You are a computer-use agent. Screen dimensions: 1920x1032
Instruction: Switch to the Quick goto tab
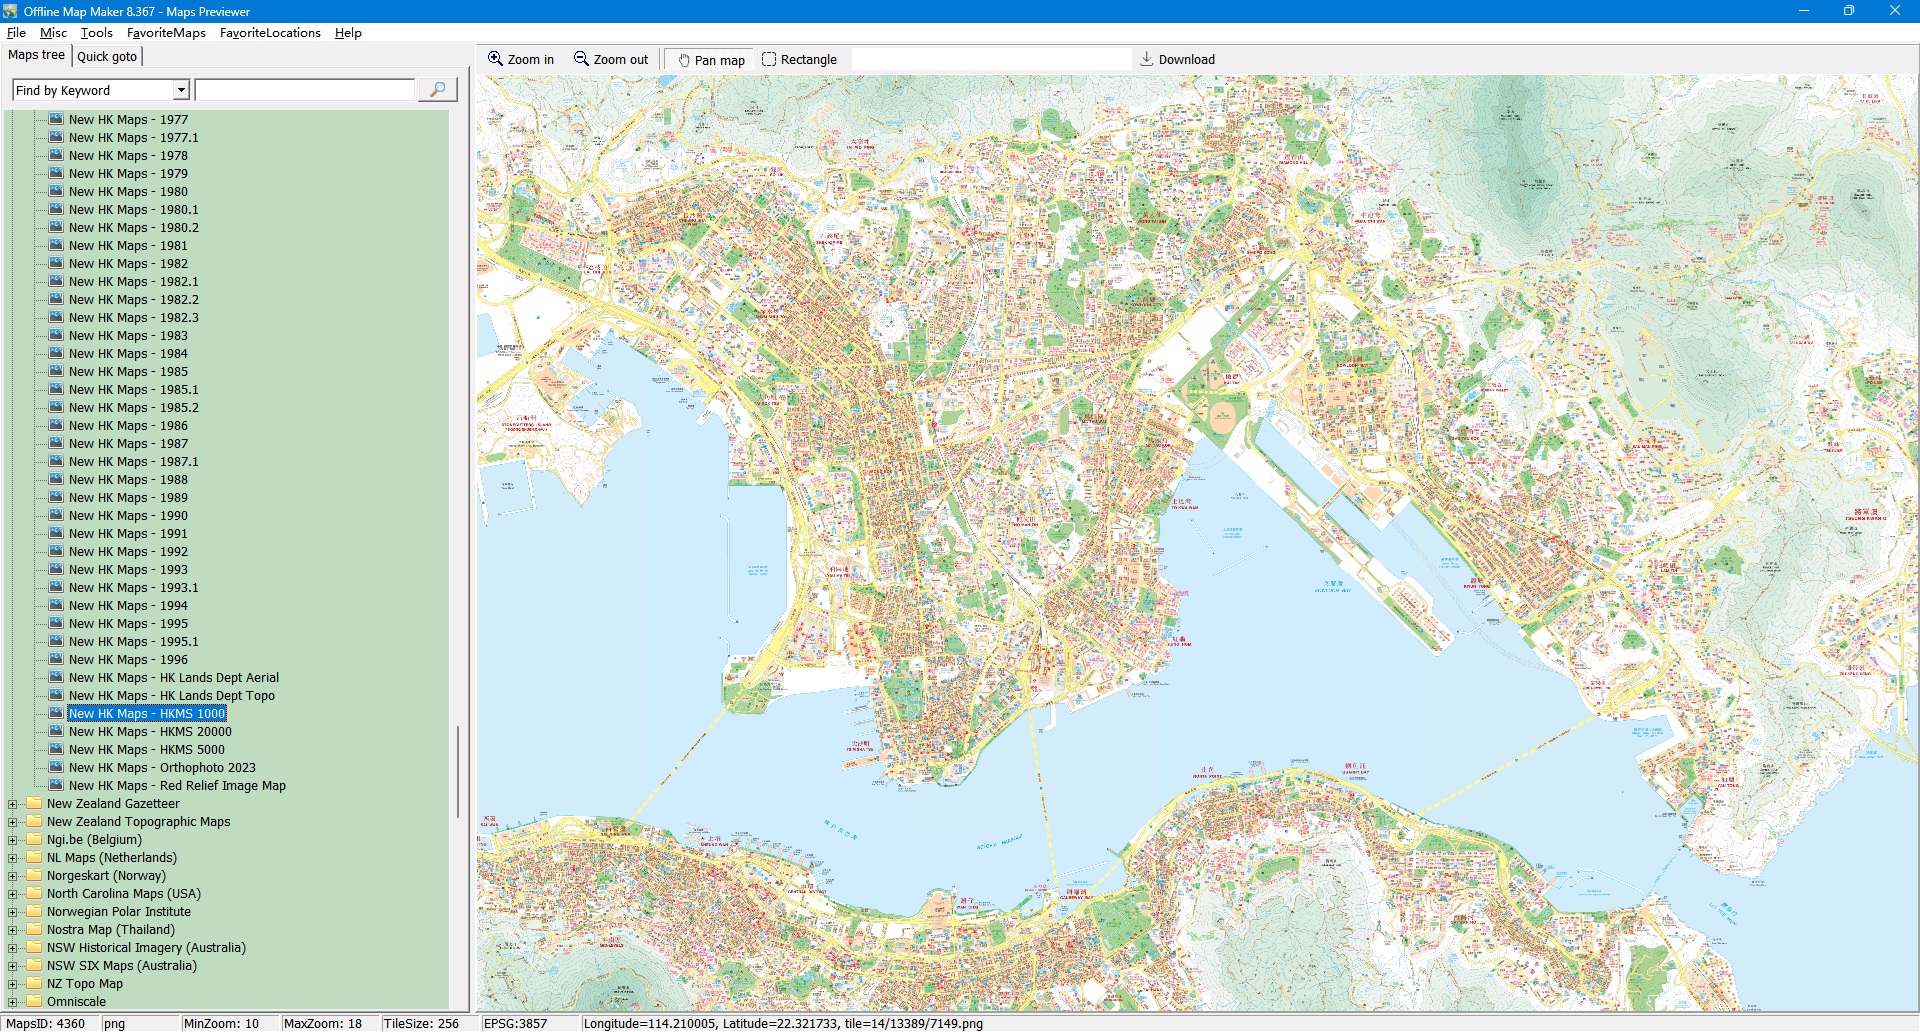[107, 56]
